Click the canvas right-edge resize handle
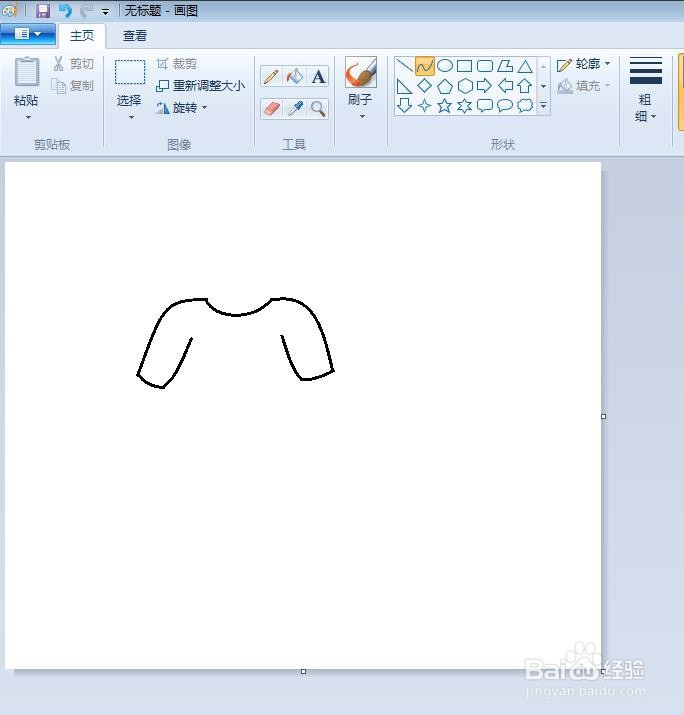The image size is (684, 715). (x=604, y=416)
